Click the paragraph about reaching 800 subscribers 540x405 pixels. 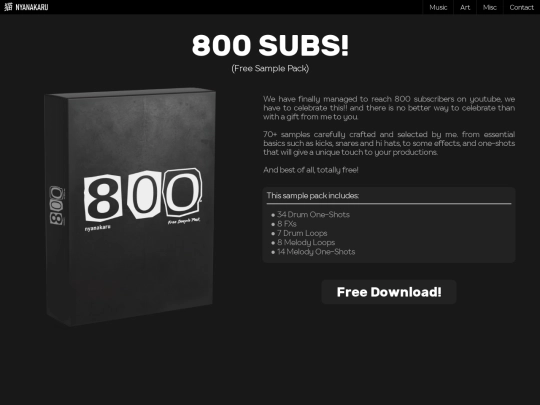pos(389,108)
